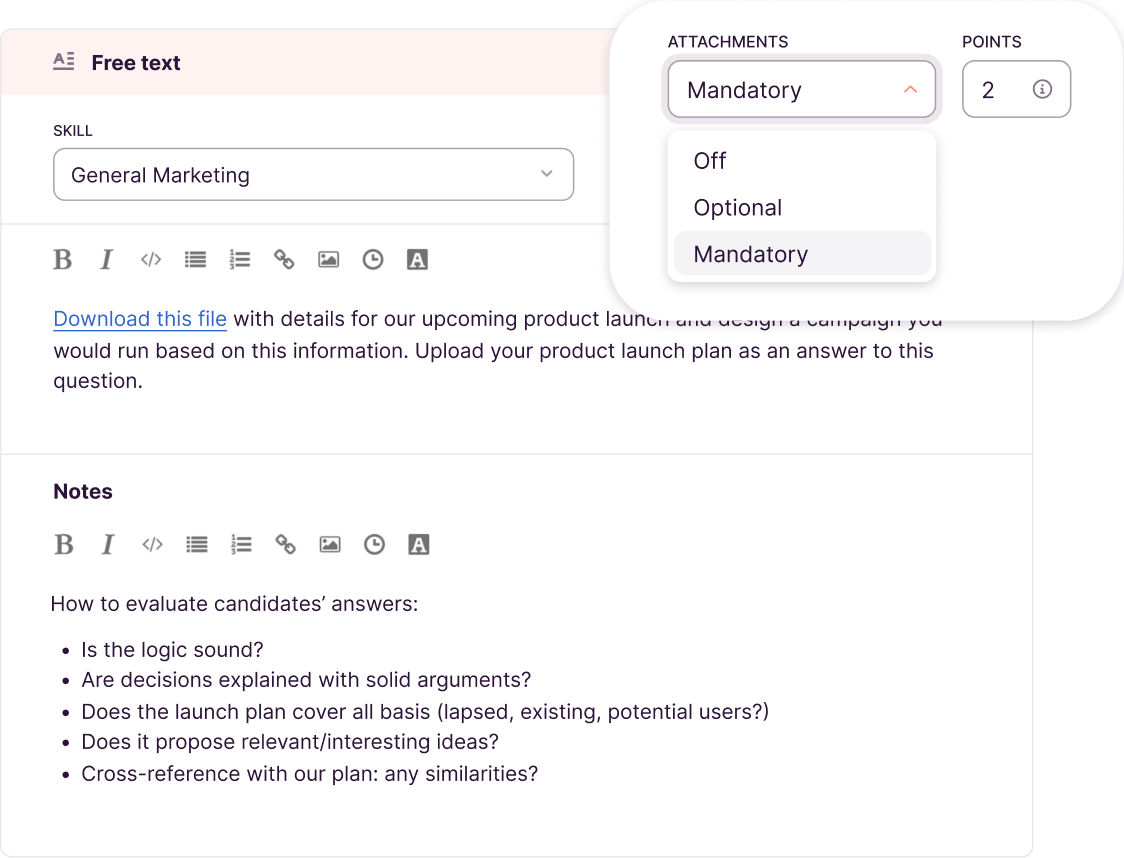Toggle italic in Notes toolbar
Viewport: 1124px width, 858px height.
click(108, 545)
